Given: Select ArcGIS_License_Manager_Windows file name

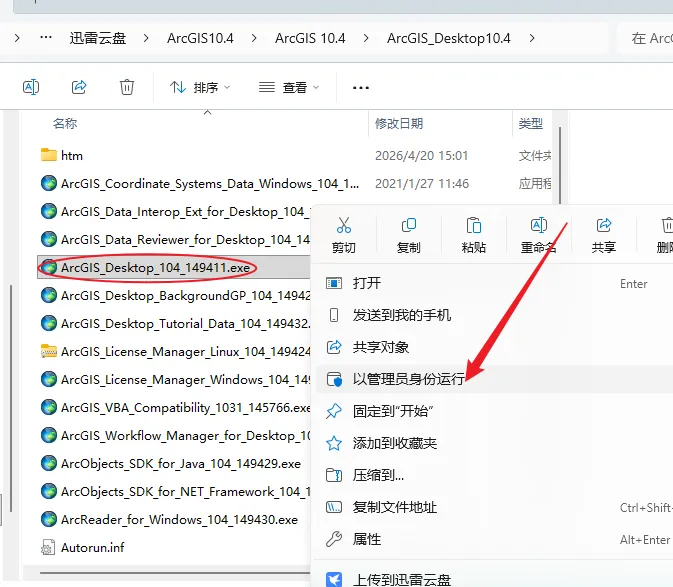Looking at the screenshot, I should 185,379.
